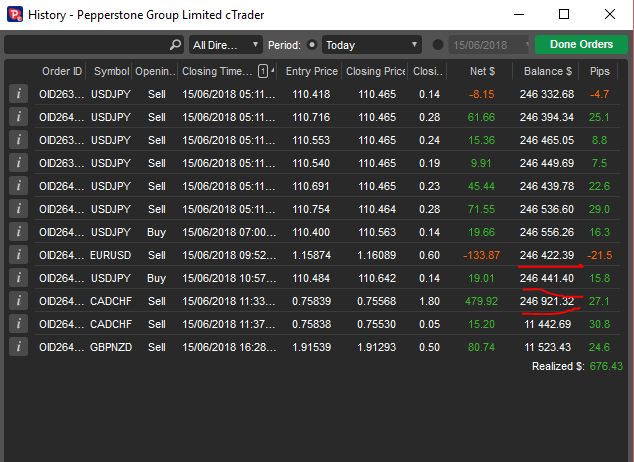This screenshot has height=462, width=634.
Task: Click the 29.0 pips value
Action: pyautogui.click(x=599, y=209)
